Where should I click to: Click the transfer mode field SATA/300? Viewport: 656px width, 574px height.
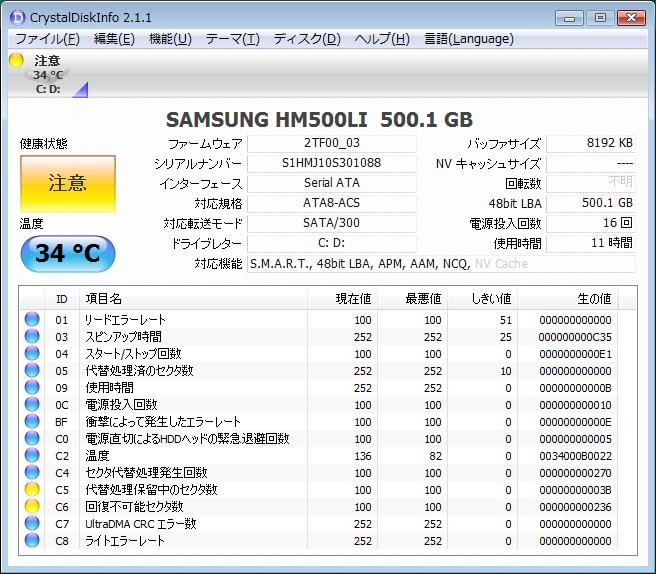(x=332, y=223)
